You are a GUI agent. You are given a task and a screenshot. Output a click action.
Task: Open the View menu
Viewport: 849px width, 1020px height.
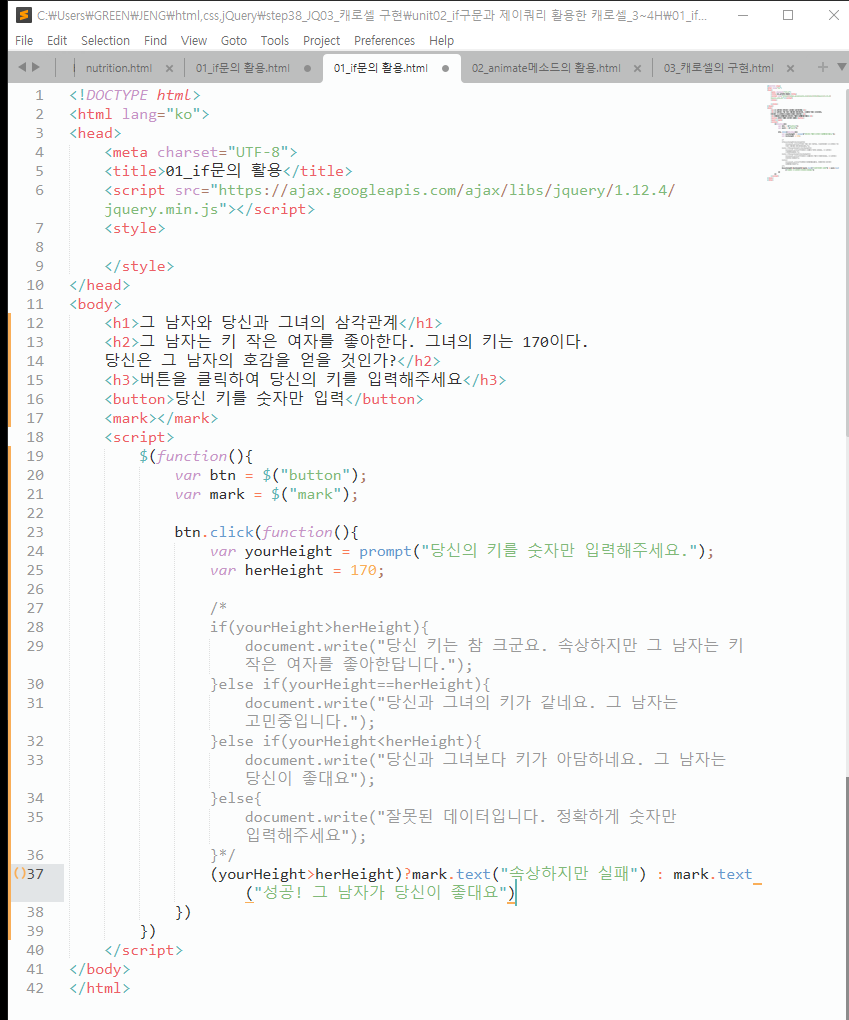(x=194, y=40)
